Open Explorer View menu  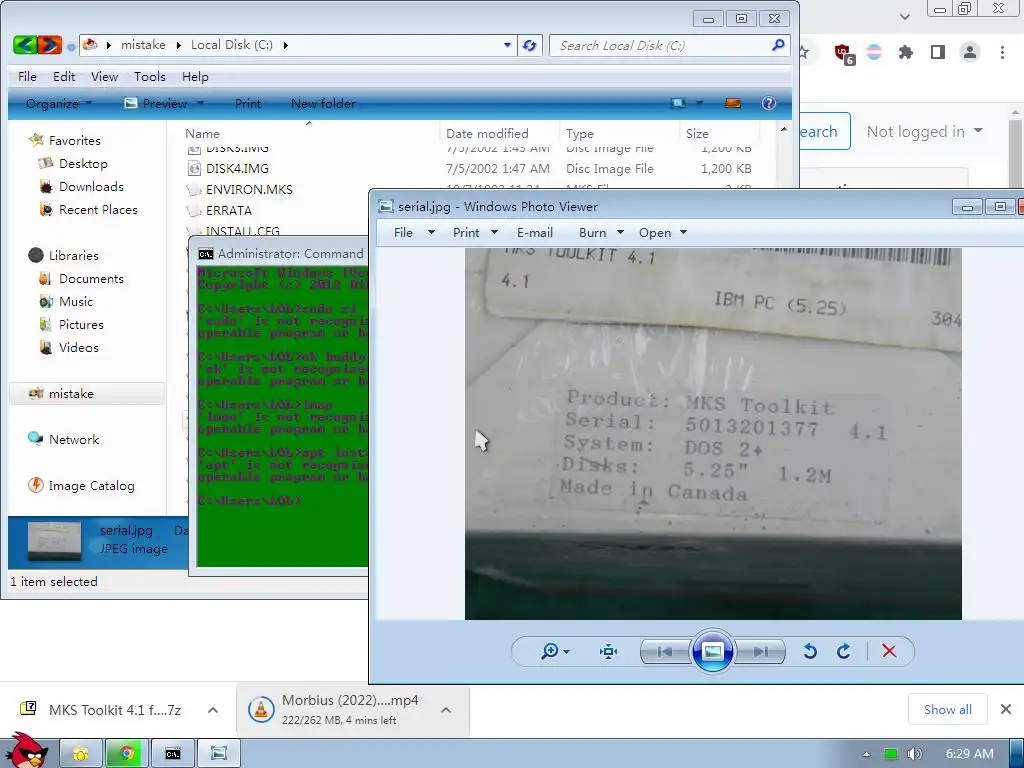[x=104, y=76]
